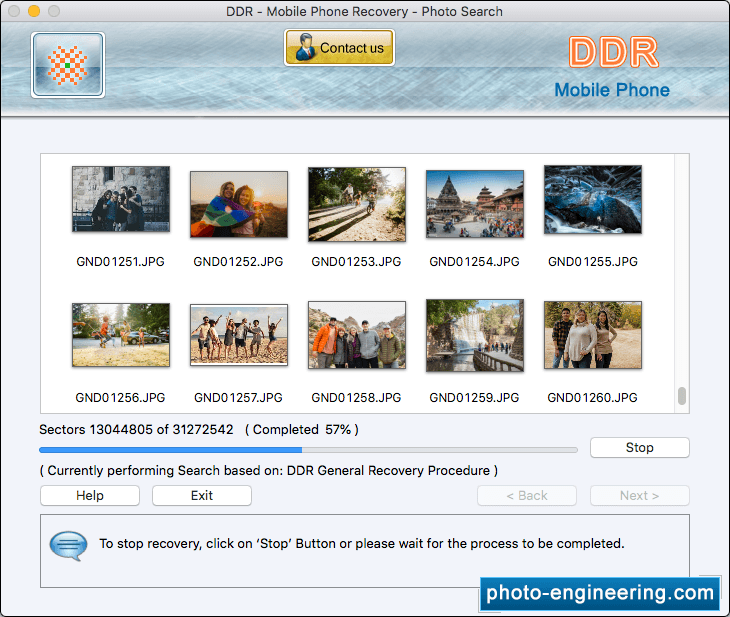Viewport: 730px width, 617px height.
Task: Click the Completed 57% status text
Action: pyautogui.click(x=302, y=429)
